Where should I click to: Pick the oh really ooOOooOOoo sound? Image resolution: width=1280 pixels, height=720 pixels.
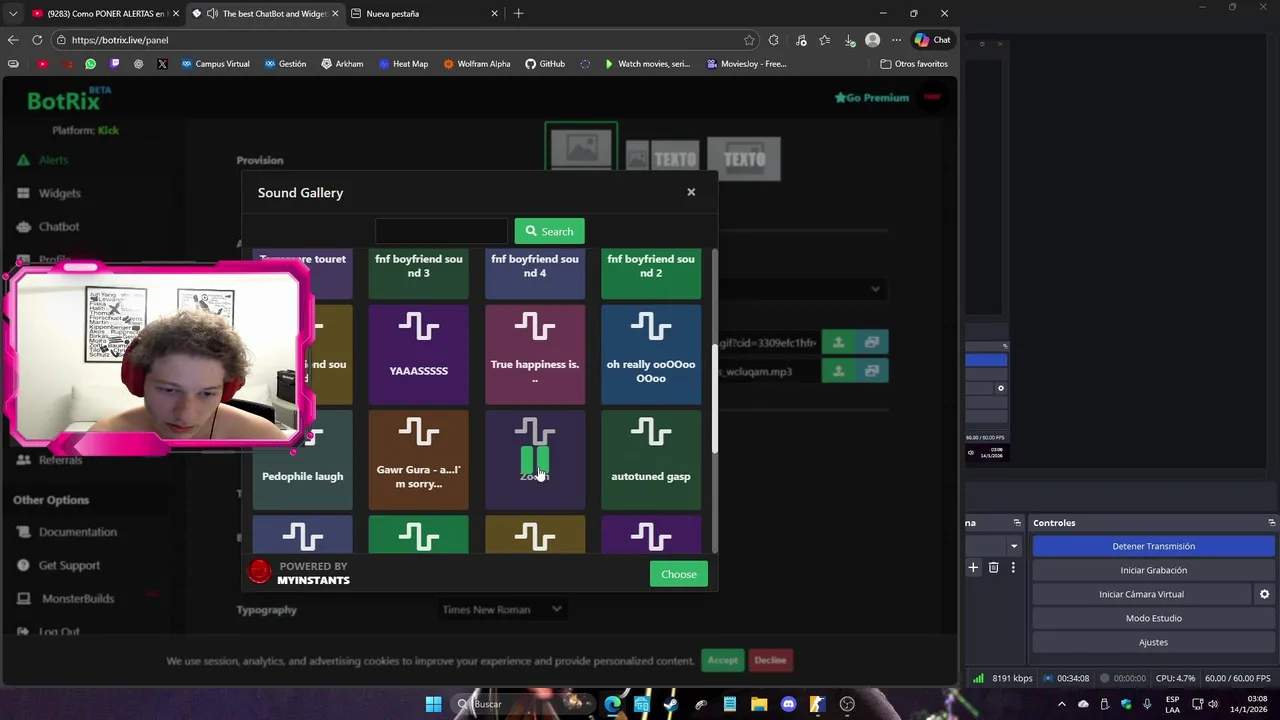click(651, 354)
